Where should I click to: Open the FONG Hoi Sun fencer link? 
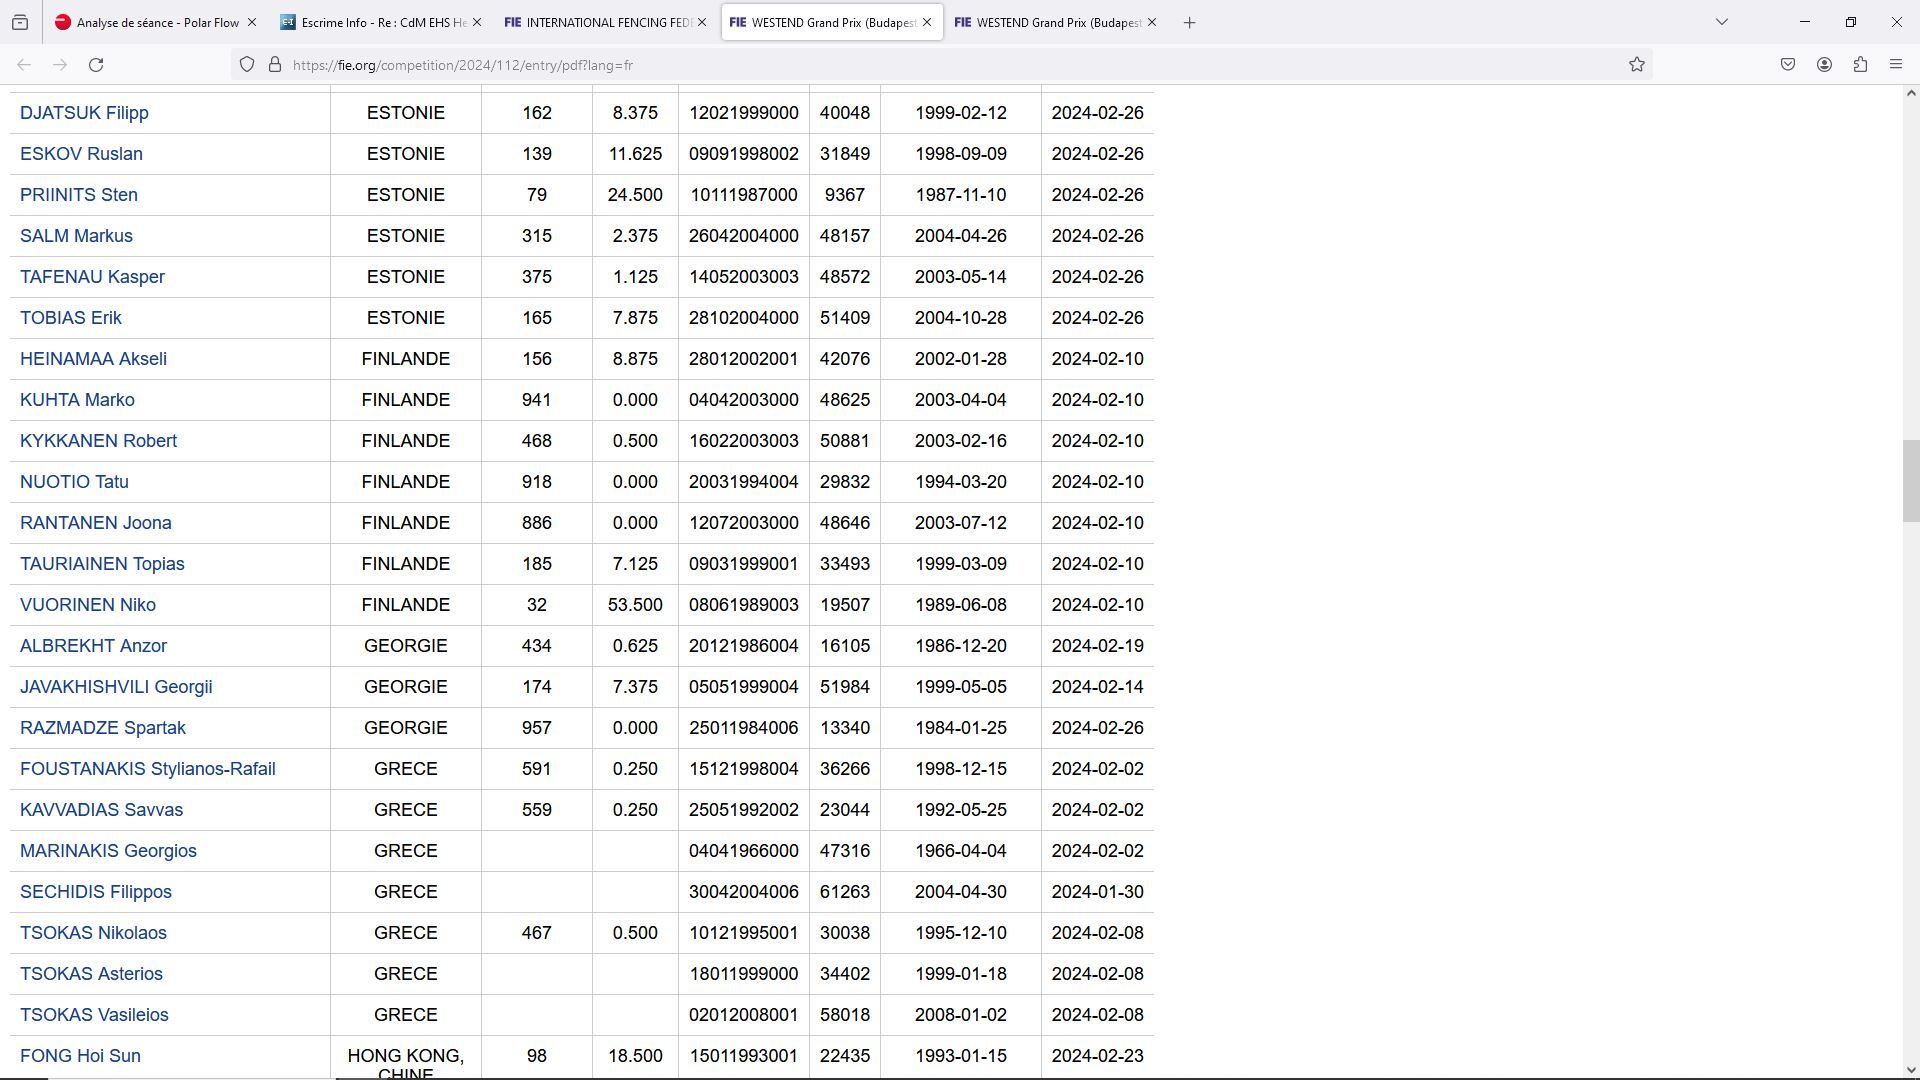(x=80, y=1056)
